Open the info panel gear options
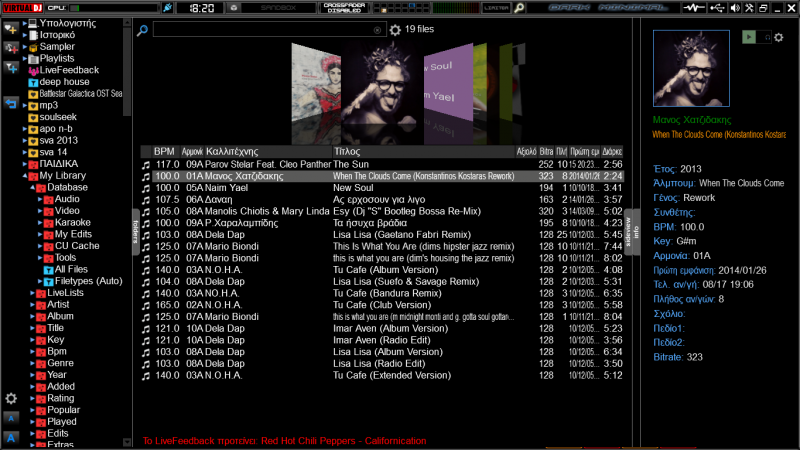Screen dimensions: 800x450 coord(779,37)
